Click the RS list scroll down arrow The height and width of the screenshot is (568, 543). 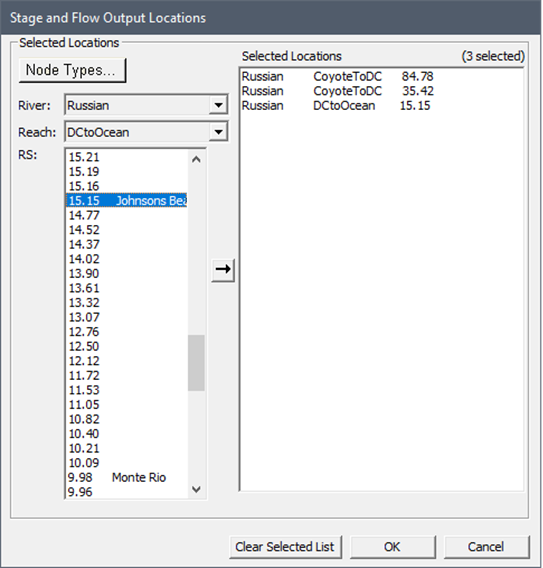click(x=196, y=489)
